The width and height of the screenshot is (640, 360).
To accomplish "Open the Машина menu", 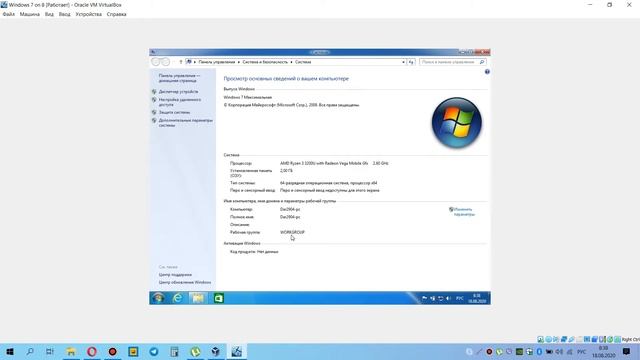I will 30,14.
